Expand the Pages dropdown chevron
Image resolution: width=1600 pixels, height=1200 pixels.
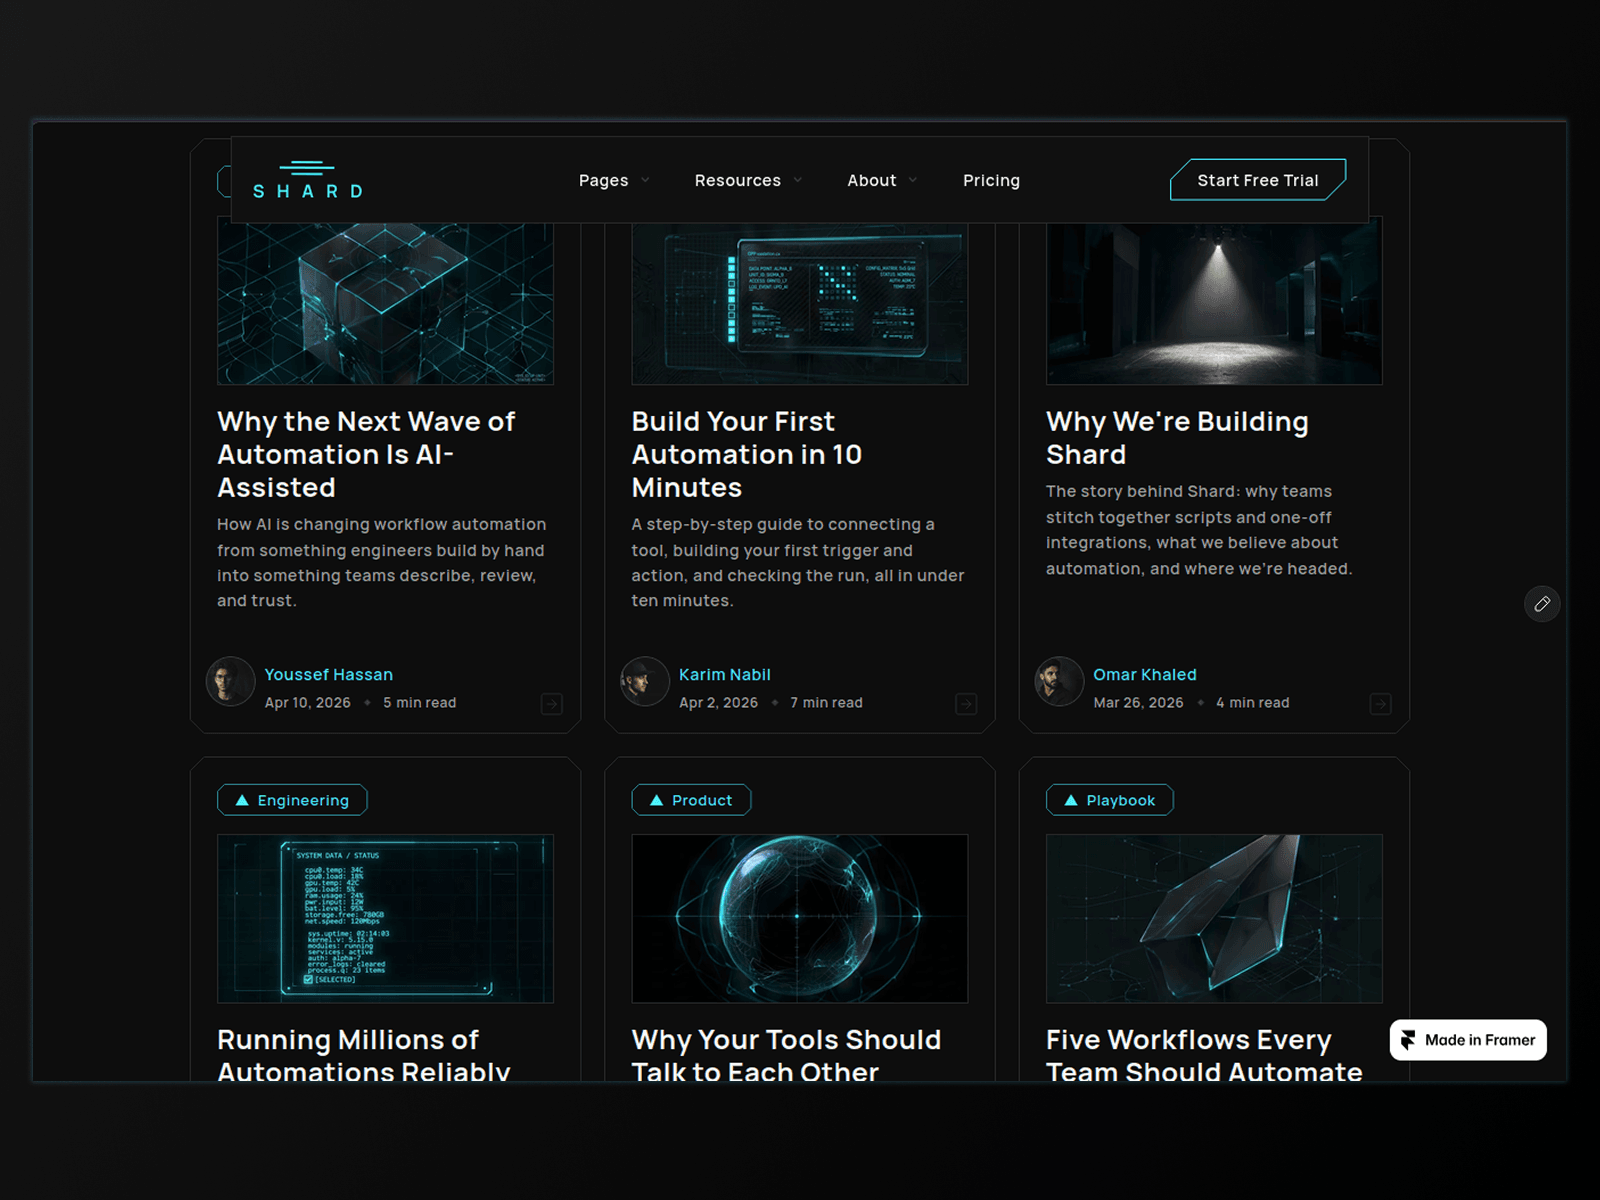(645, 181)
